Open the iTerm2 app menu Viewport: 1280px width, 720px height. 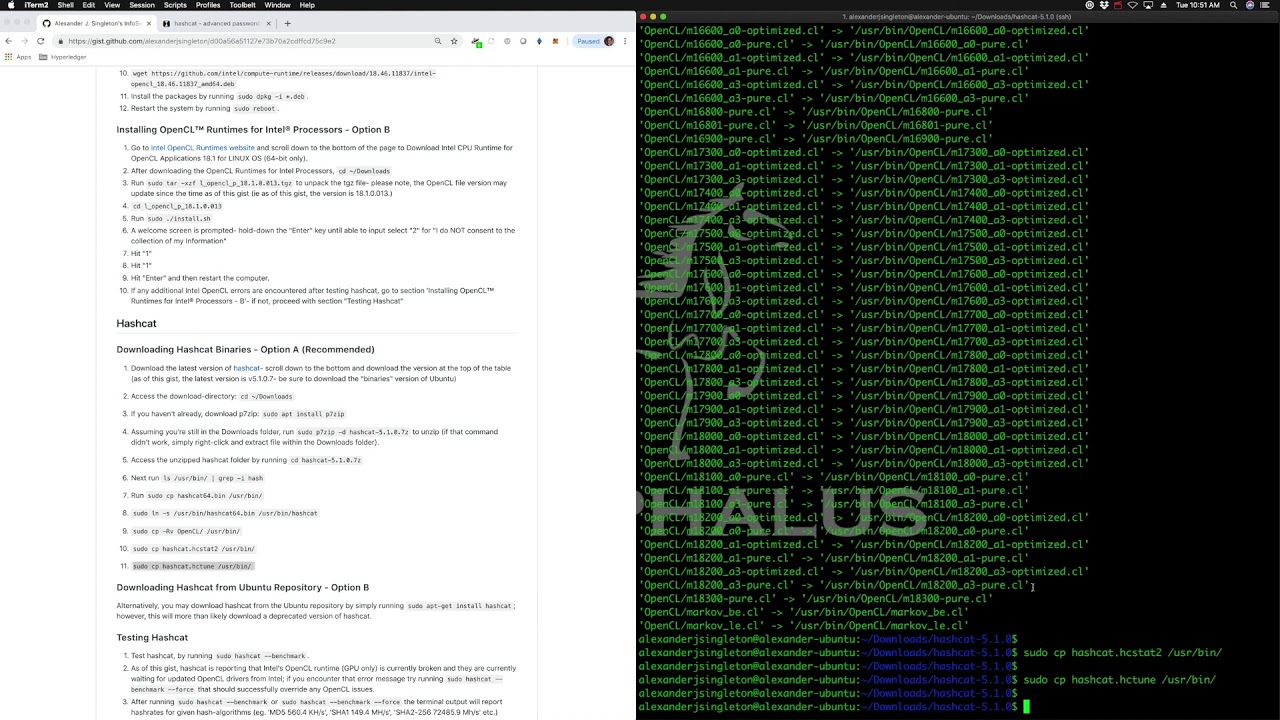pos(36,5)
